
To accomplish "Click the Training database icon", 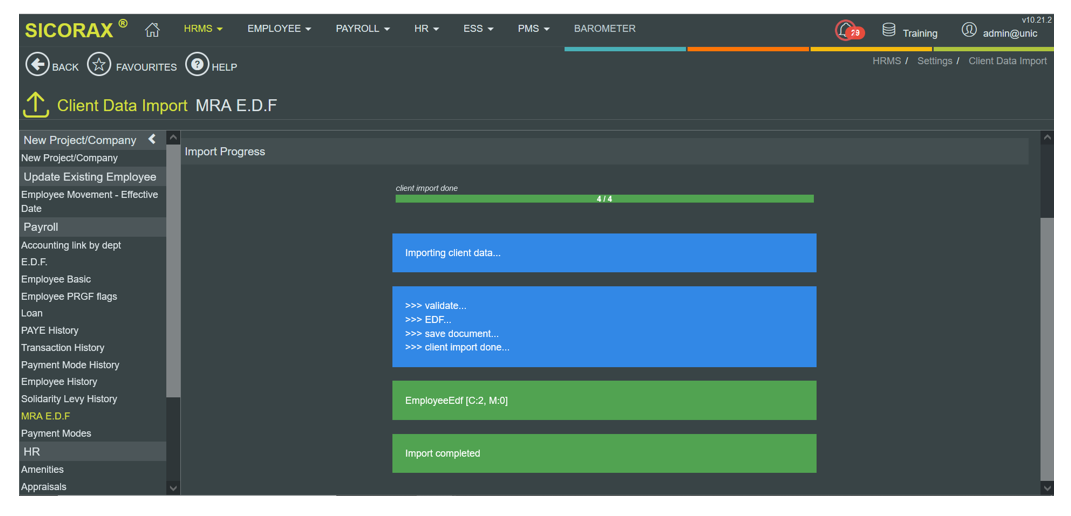I will (x=888, y=31).
